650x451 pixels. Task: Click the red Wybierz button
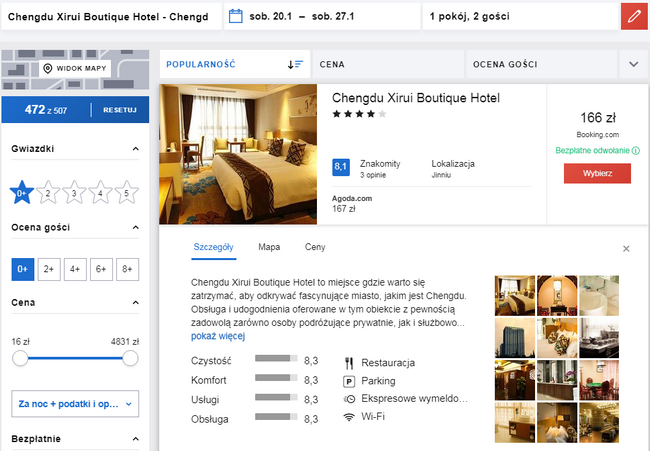(597, 173)
